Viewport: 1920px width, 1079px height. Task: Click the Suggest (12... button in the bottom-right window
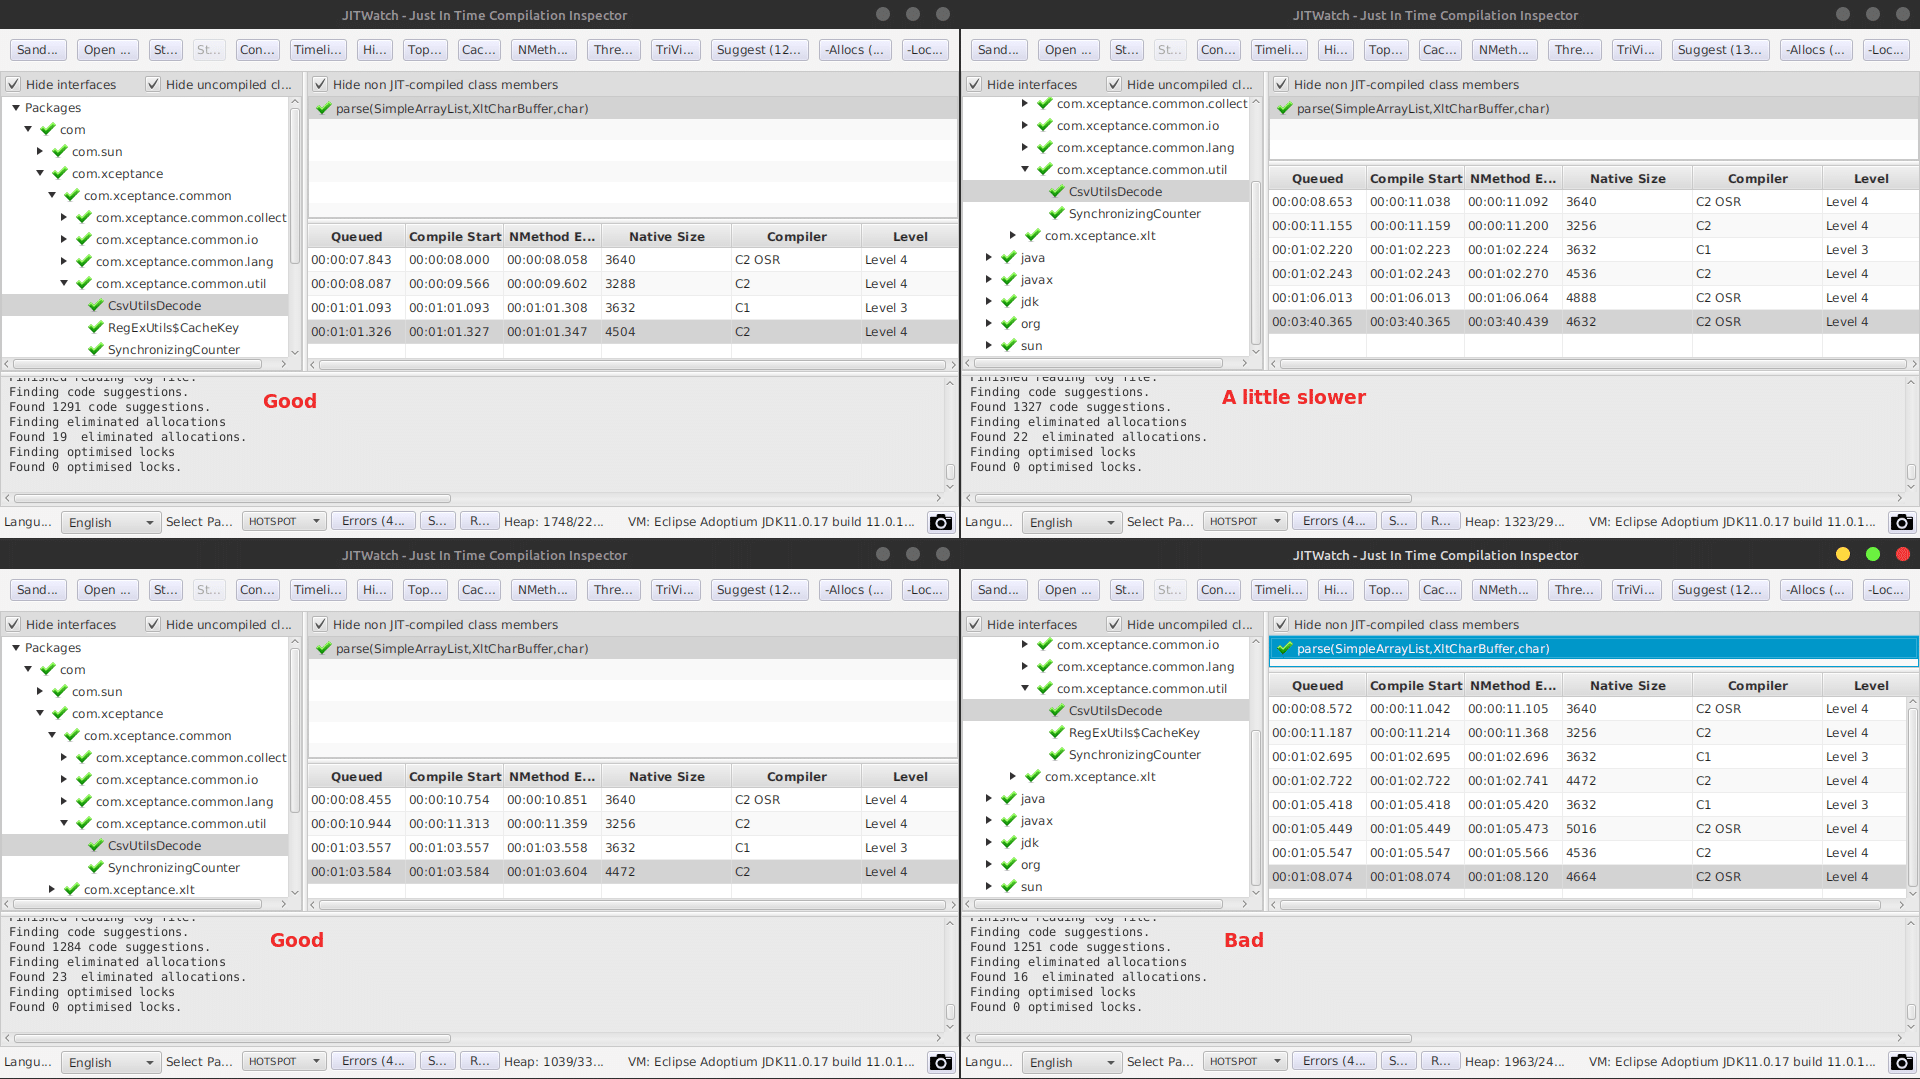point(1720,590)
